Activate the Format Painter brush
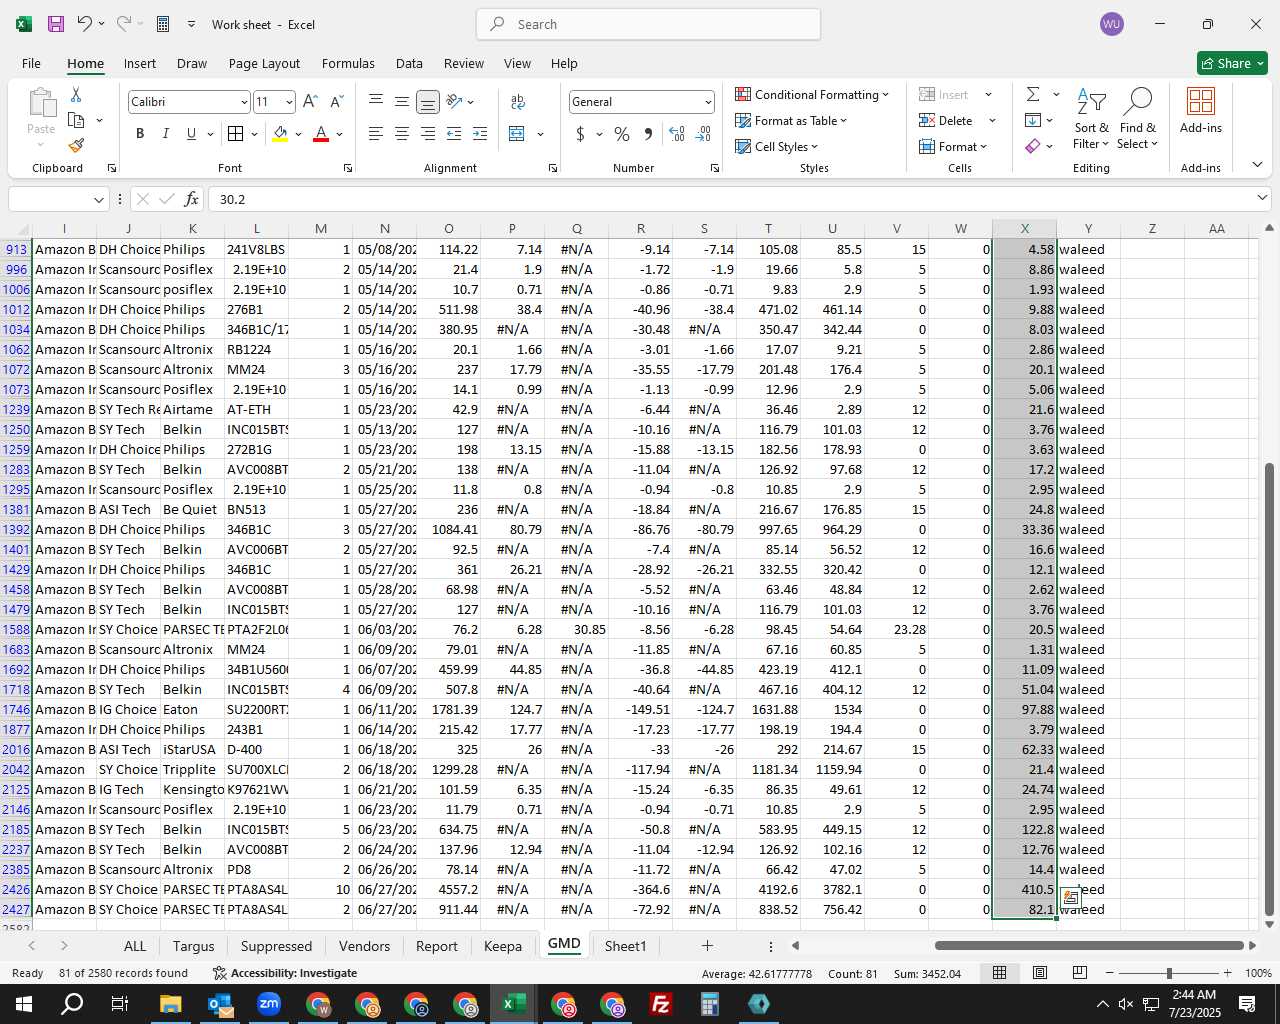 76,145
